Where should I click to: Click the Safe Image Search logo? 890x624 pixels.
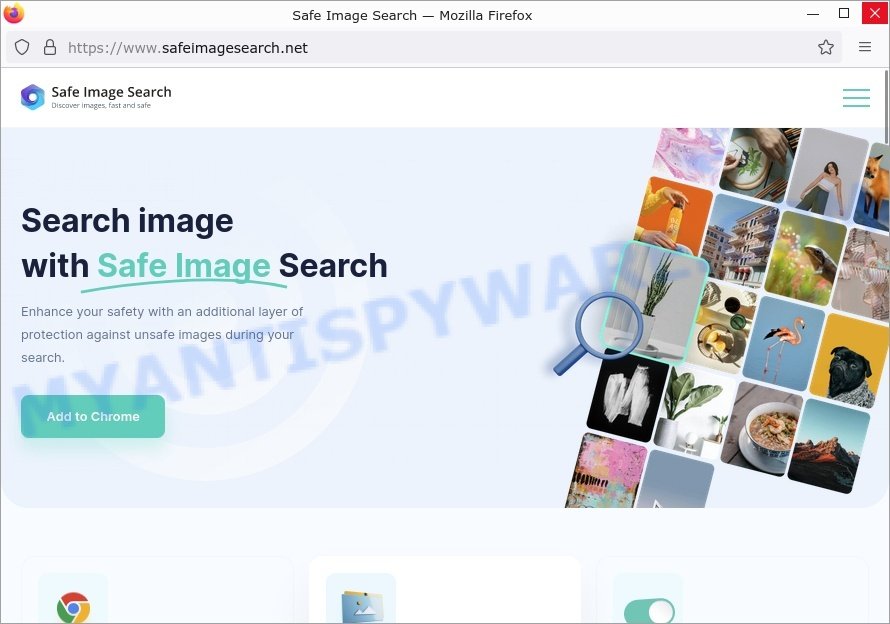click(96, 97)
